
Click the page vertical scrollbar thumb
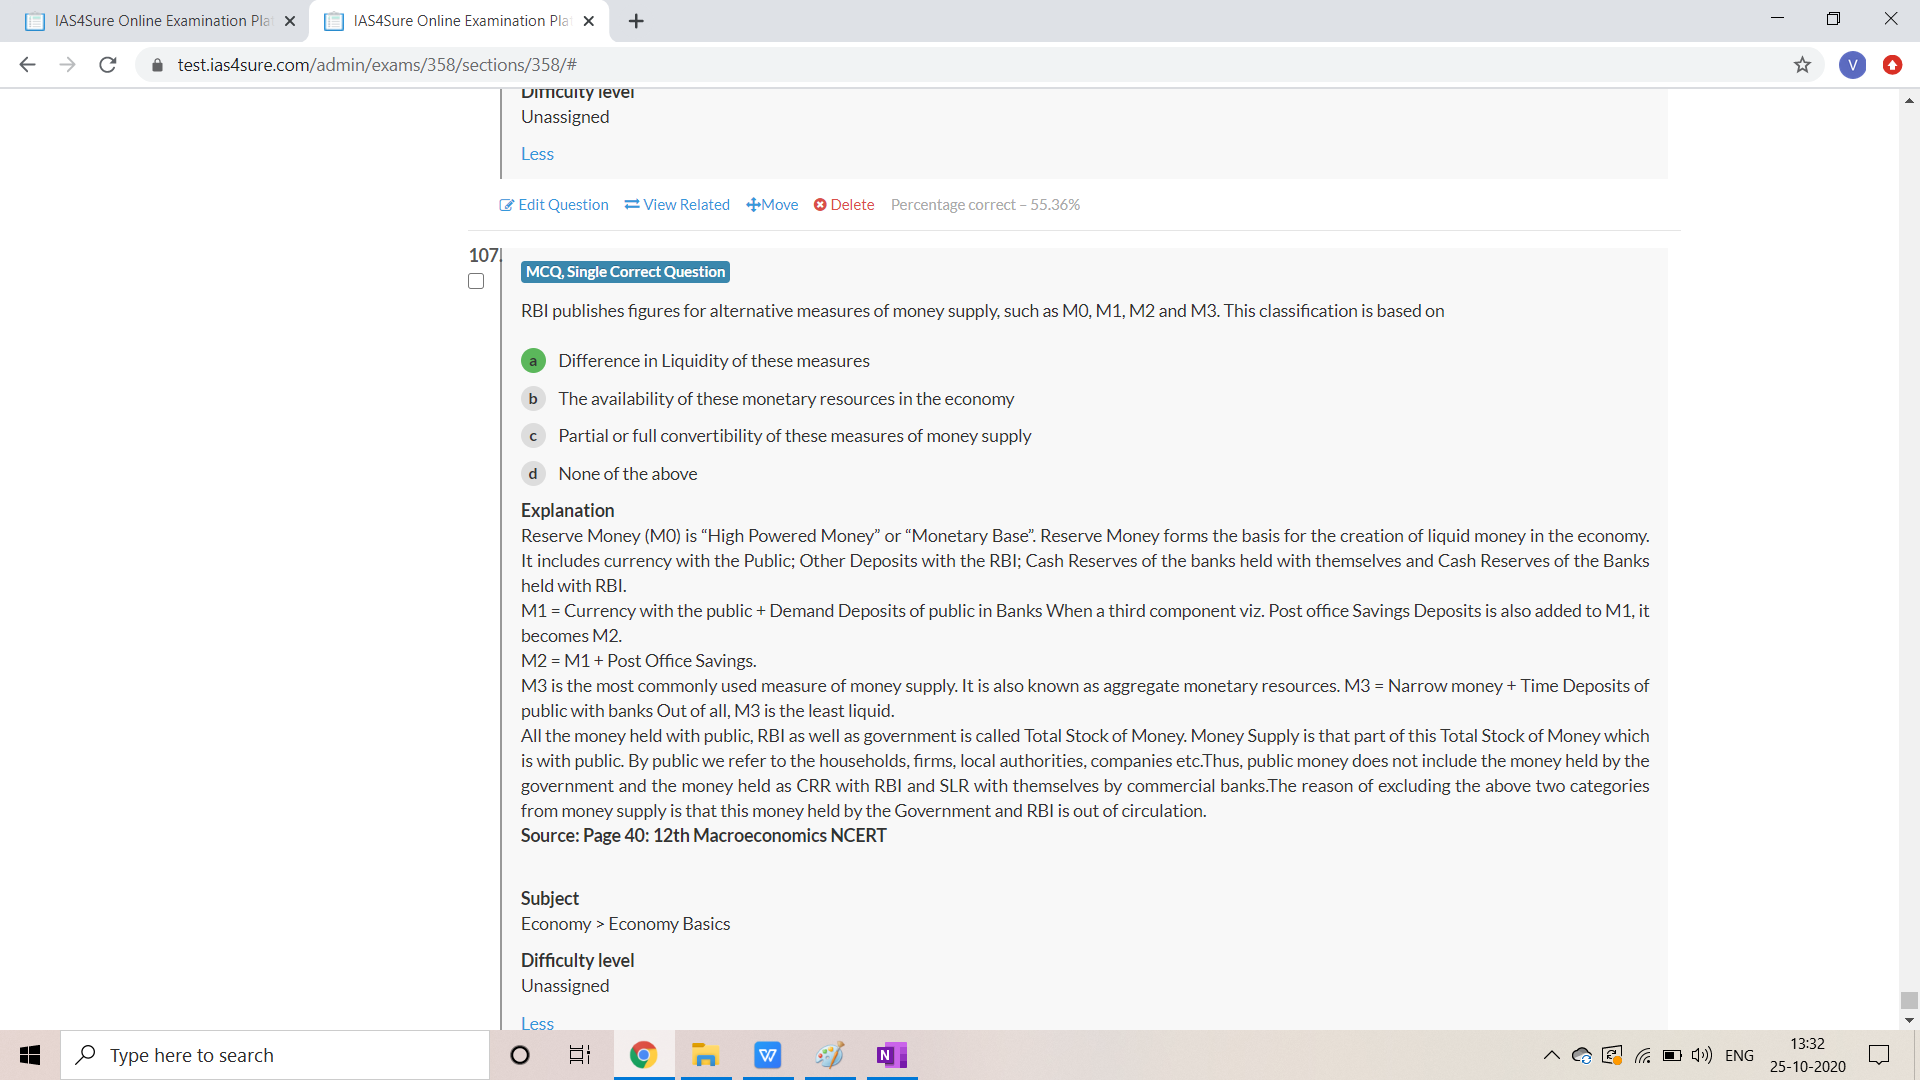[x=1909, y=1000]
